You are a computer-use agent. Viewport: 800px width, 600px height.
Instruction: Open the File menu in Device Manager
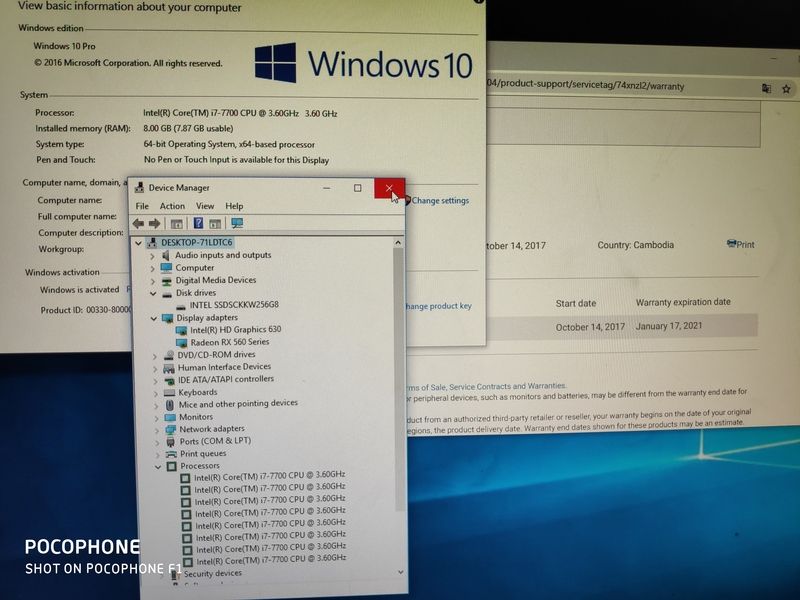click(x=142, y=206)
